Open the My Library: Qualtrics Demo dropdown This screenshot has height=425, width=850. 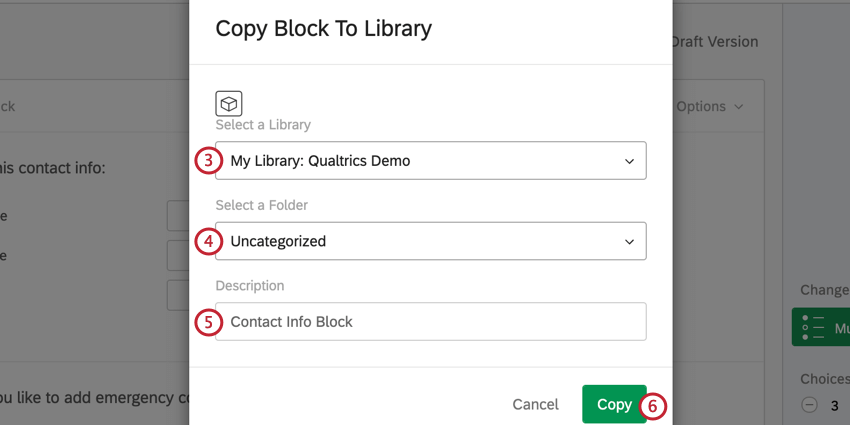[430, 161]
